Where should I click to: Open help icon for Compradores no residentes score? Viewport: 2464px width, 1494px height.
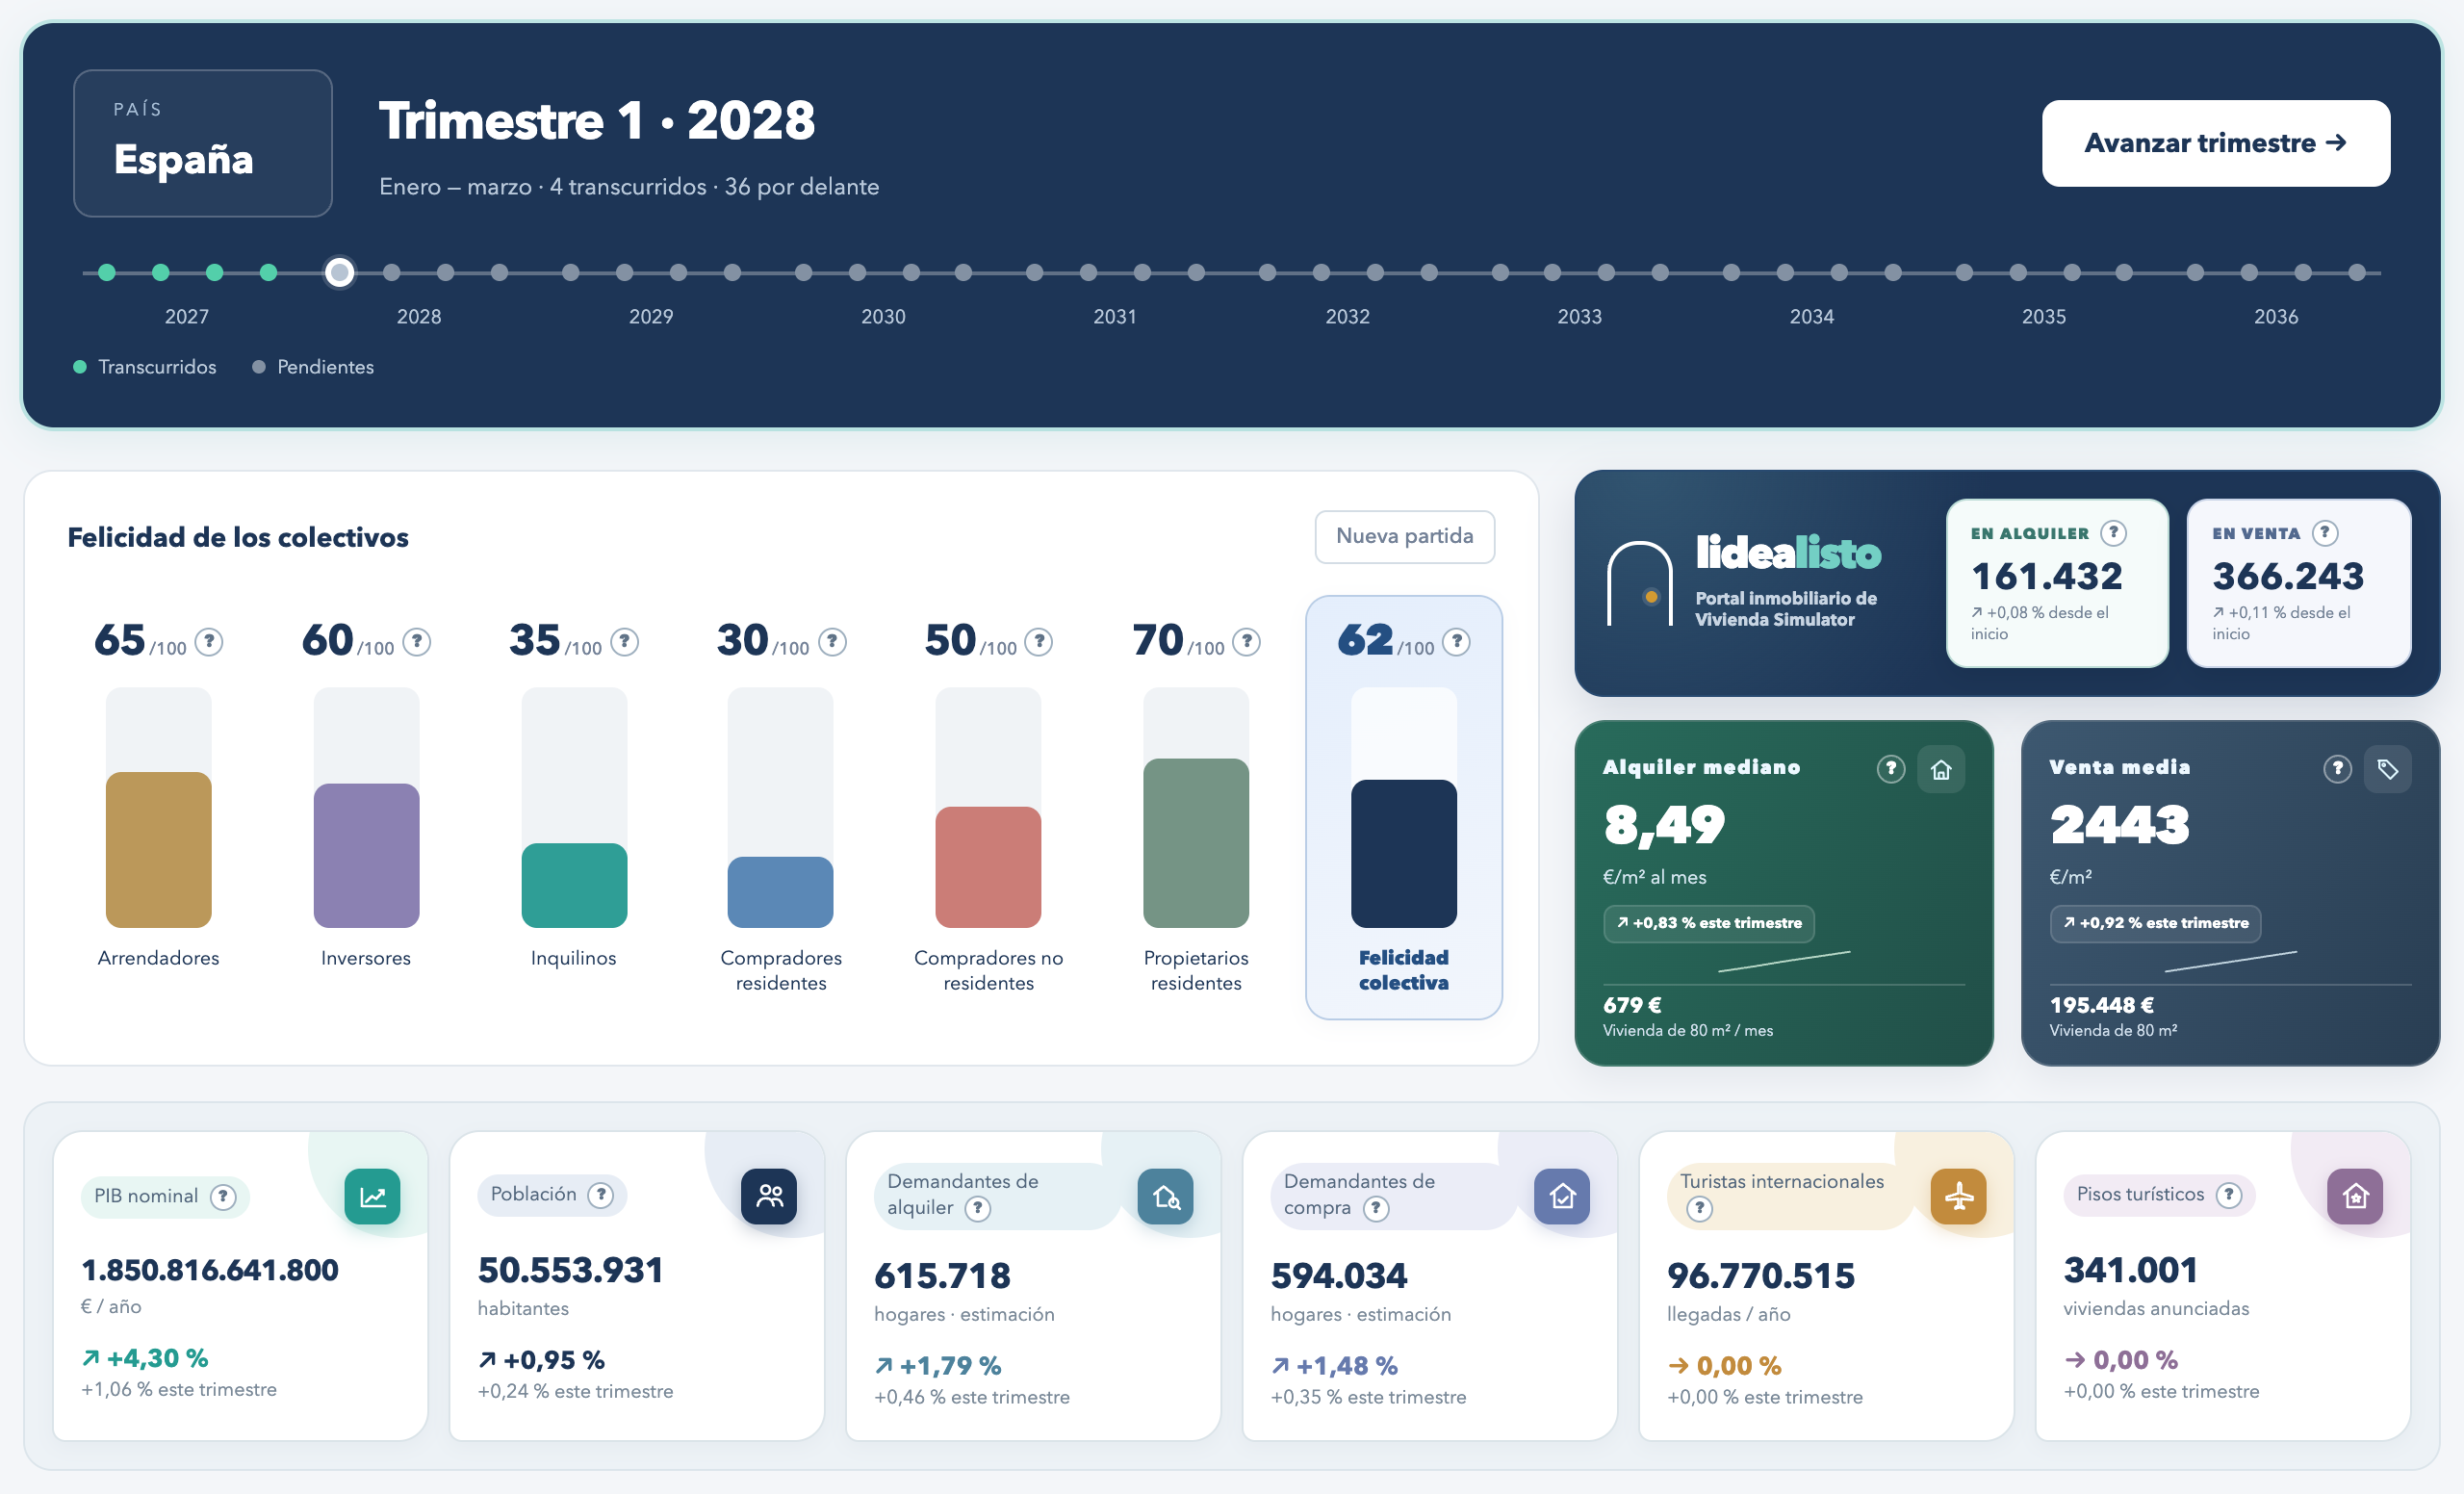pos(1039,641)
